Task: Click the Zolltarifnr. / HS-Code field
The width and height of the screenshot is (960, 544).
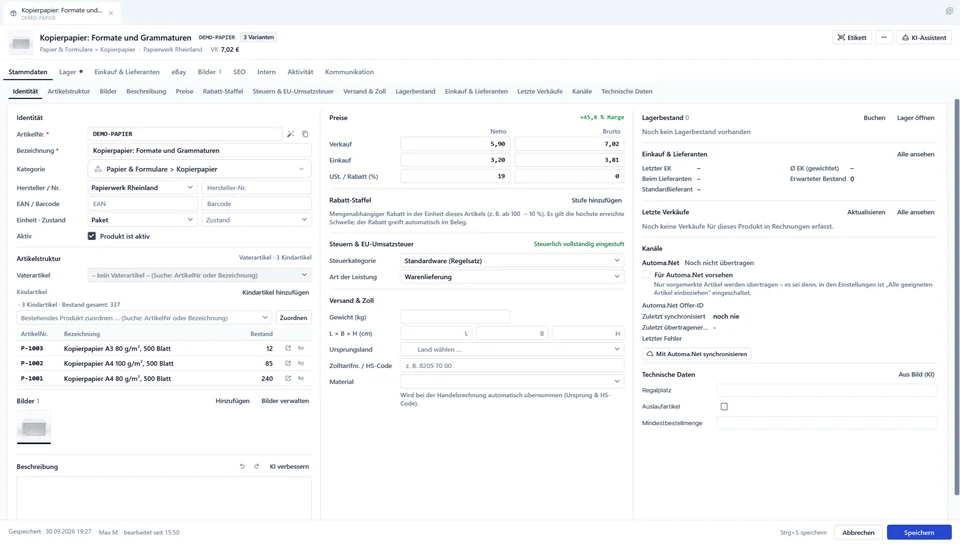Action: (512, 365)
